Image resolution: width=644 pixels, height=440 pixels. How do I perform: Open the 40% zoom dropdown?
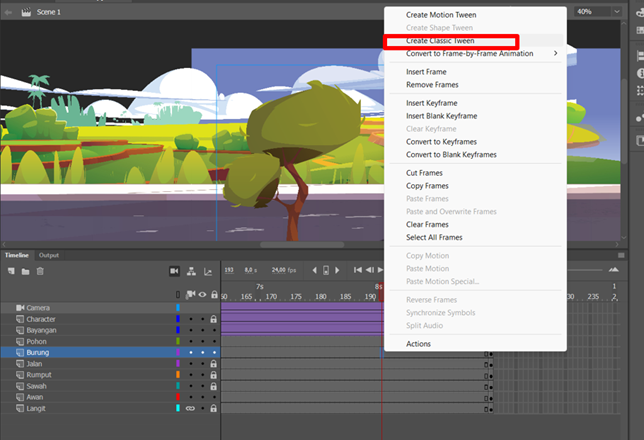tap(617, 12)
